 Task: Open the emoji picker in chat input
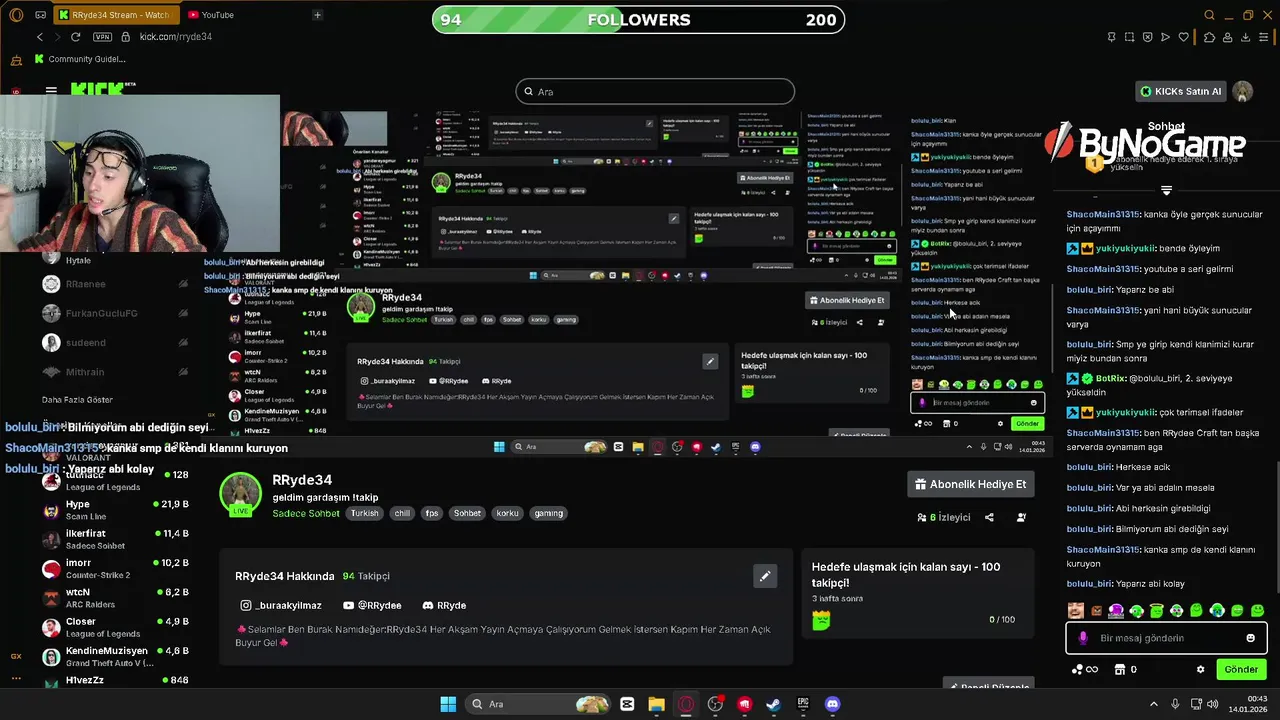(1250, 638)
